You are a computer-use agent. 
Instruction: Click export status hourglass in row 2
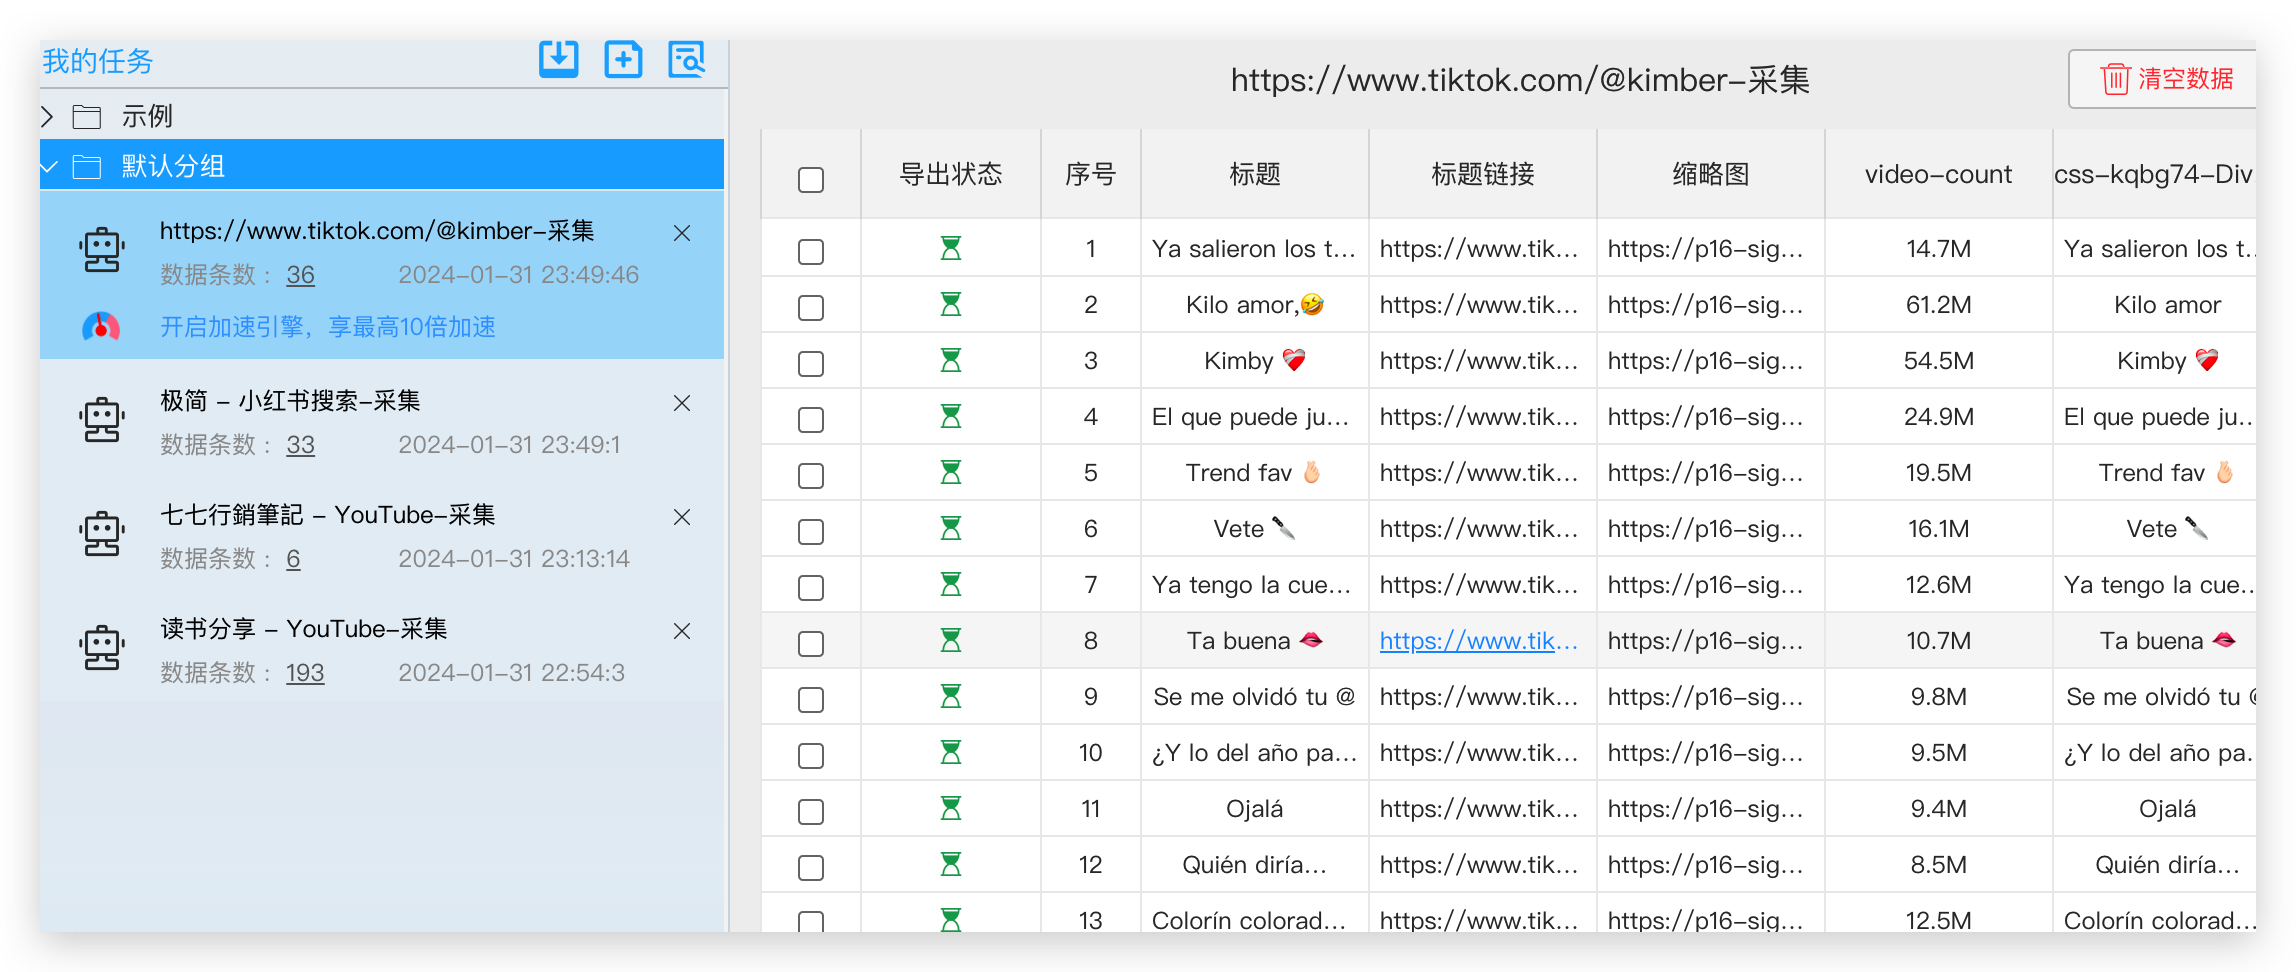(x=951, y=304)
